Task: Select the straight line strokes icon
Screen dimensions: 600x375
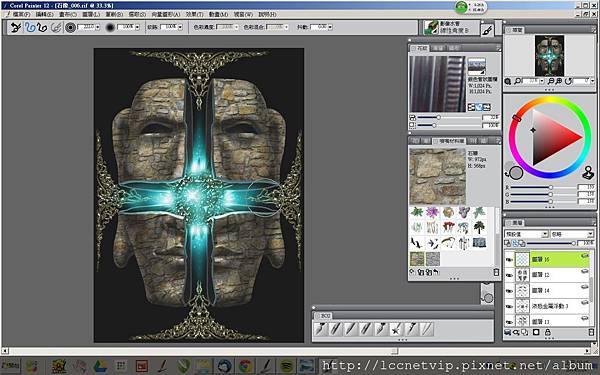Action: tap(42, 27)
